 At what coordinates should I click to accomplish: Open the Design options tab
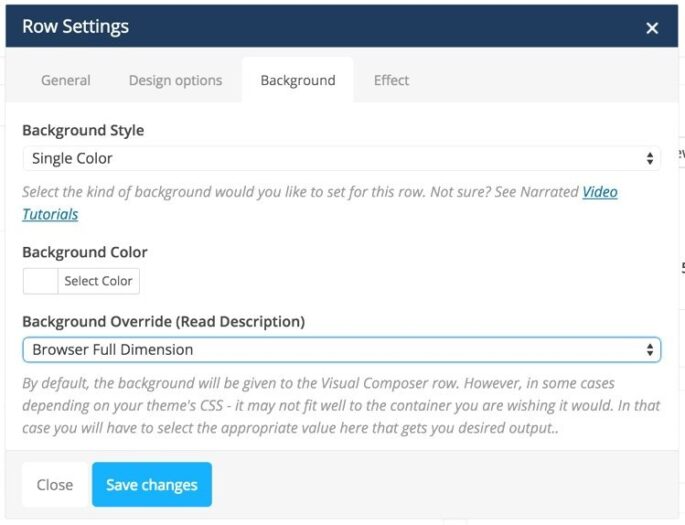175,80
